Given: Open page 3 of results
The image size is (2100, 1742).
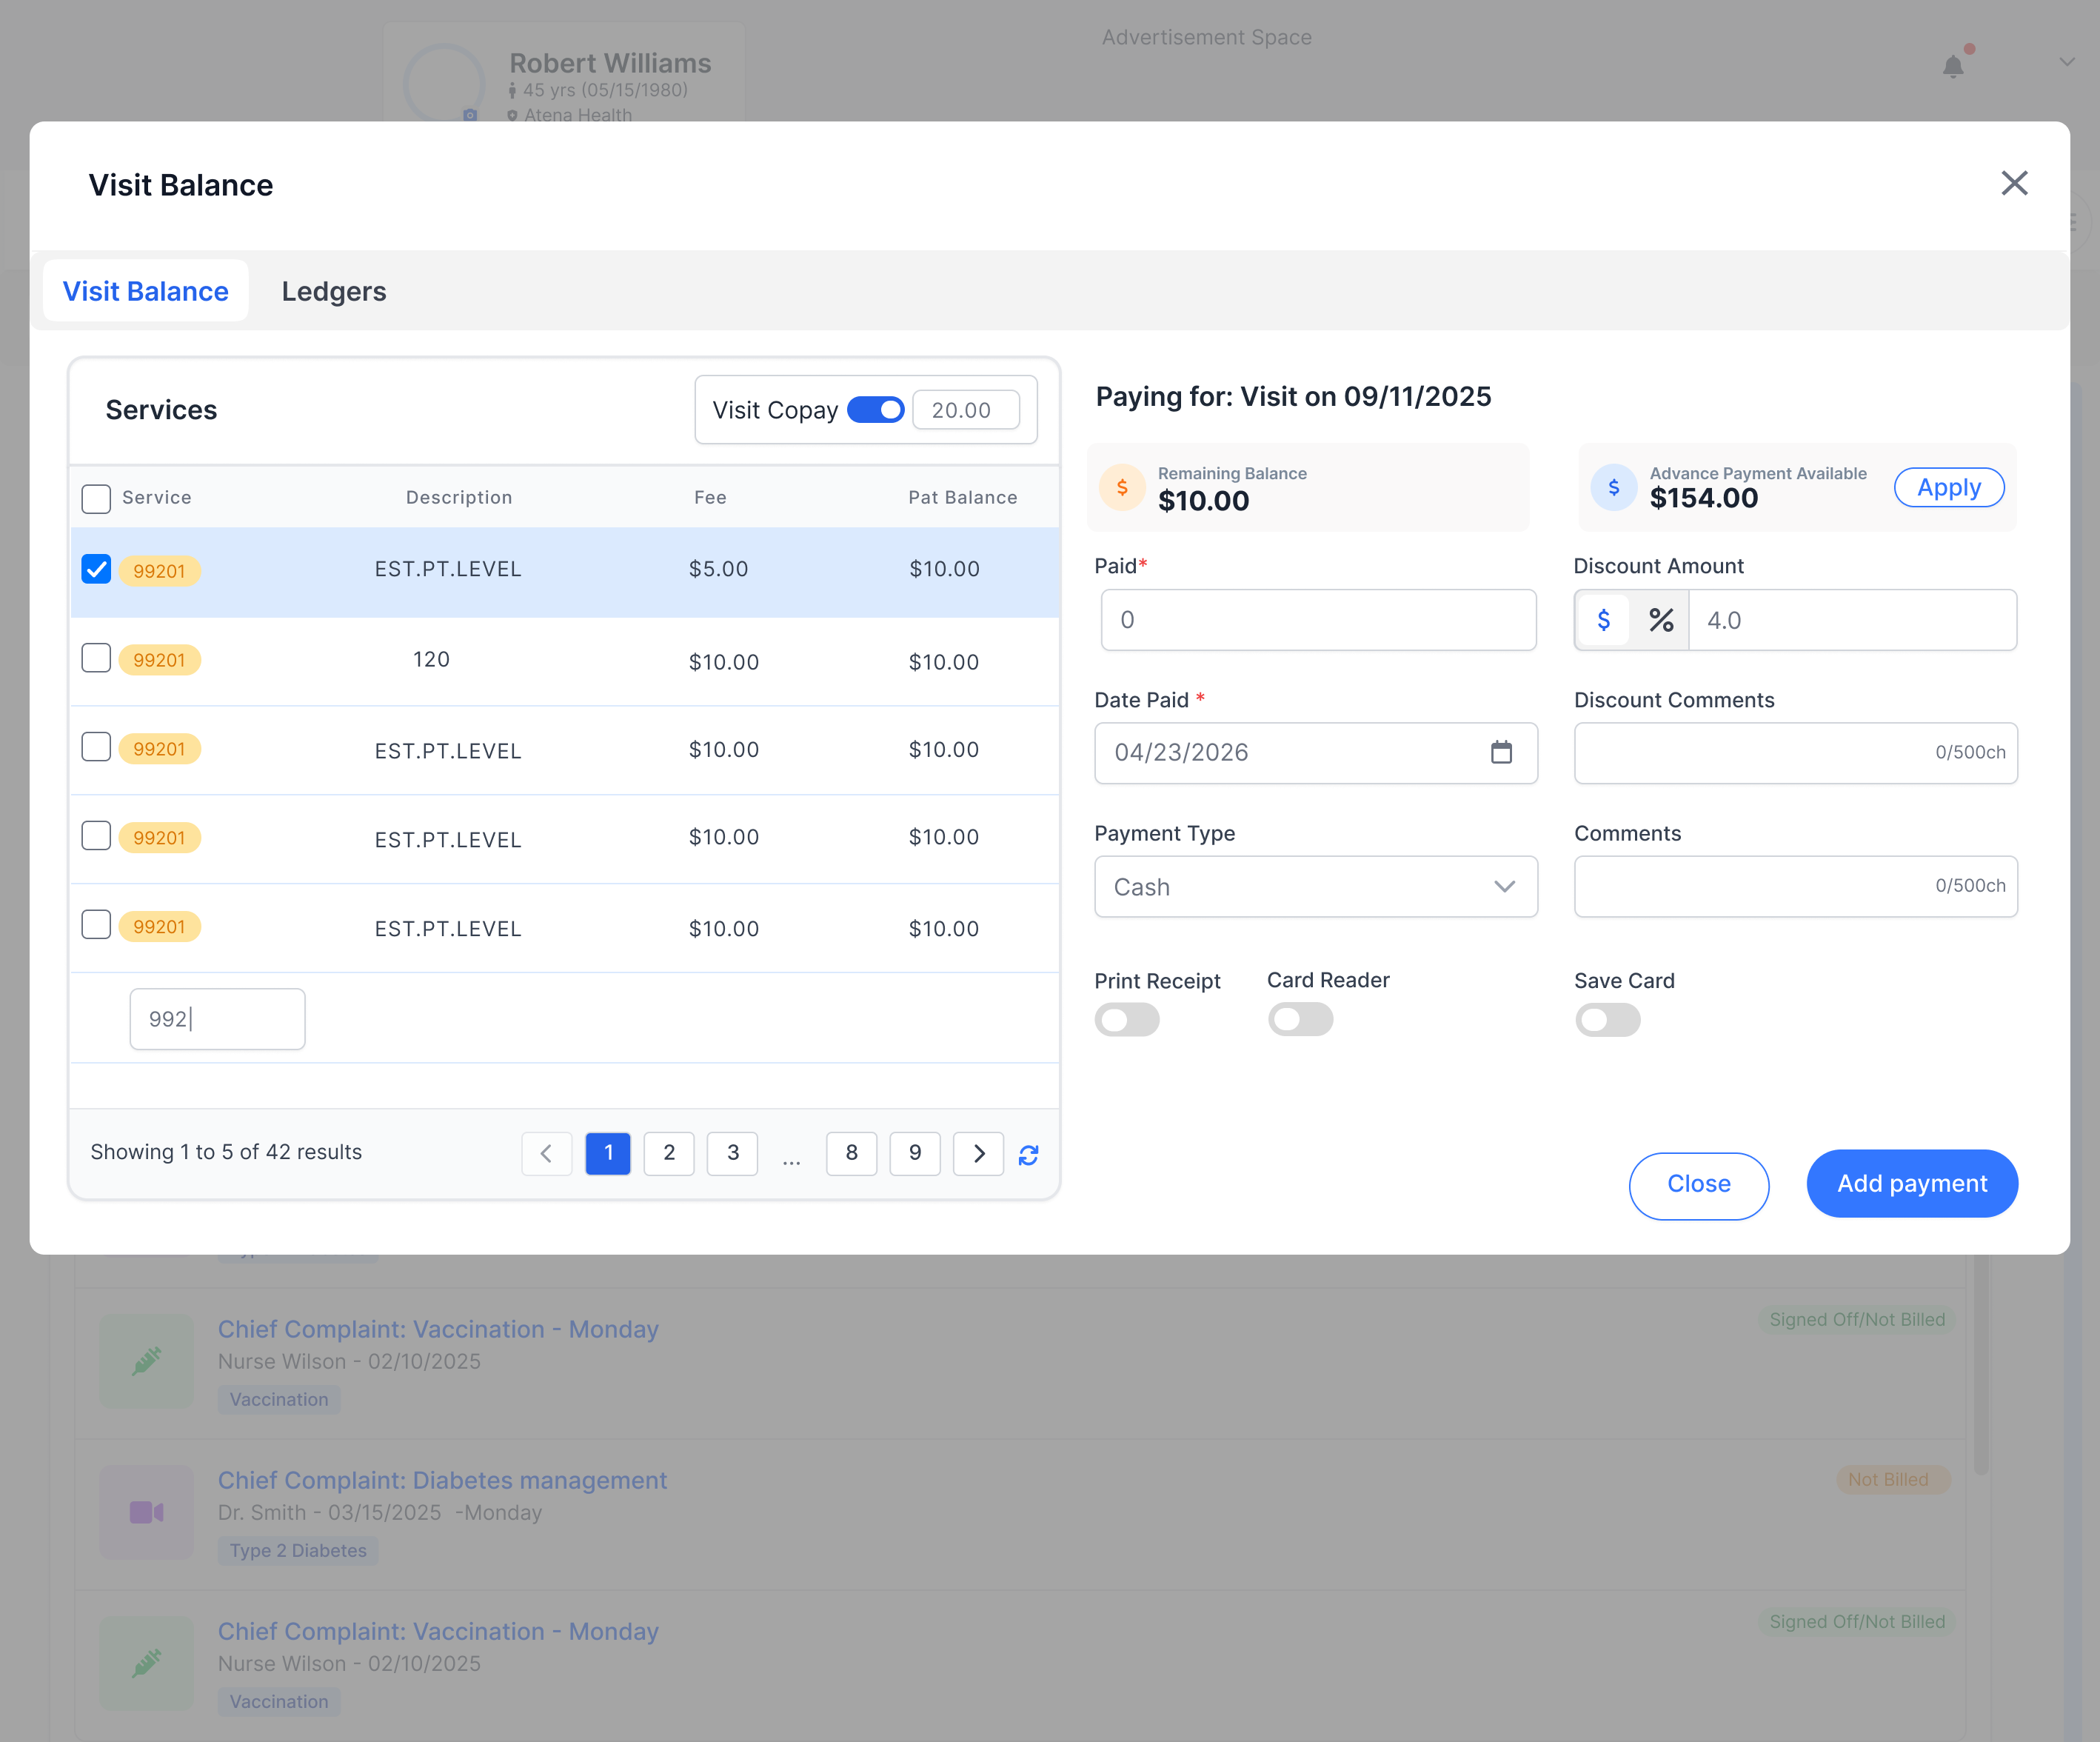Looking at the screenshot, I should [733, 1153].
